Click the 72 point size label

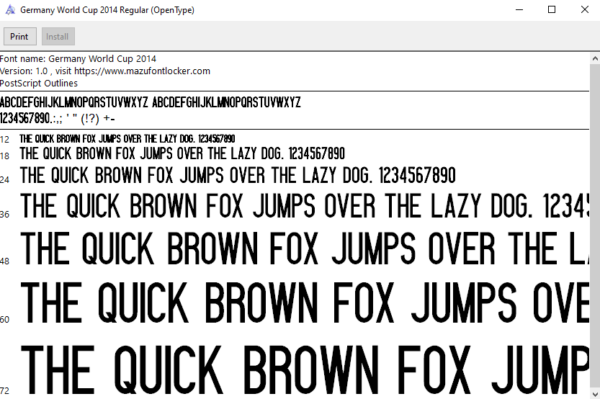click(x=5, y=391)
